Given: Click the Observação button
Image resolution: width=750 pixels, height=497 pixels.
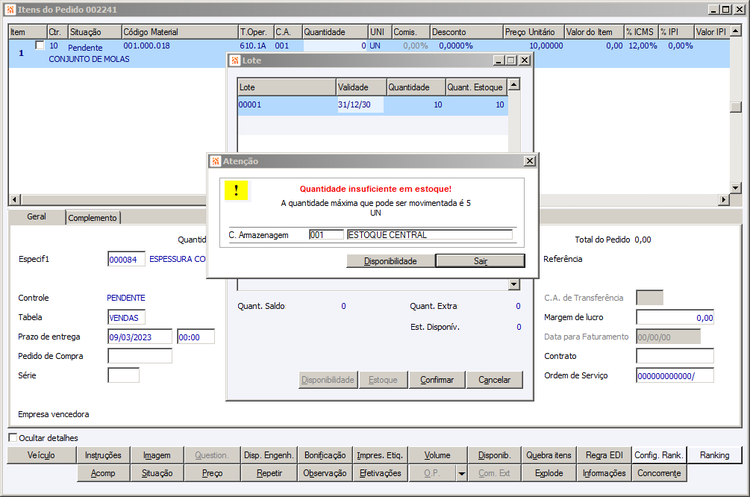Looking at the screenshot, I should click(325, 473).
